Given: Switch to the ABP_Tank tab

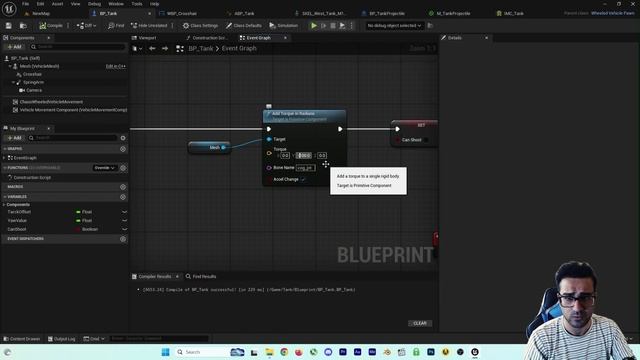Looking at the screenshot, I should tap(244, 13).
